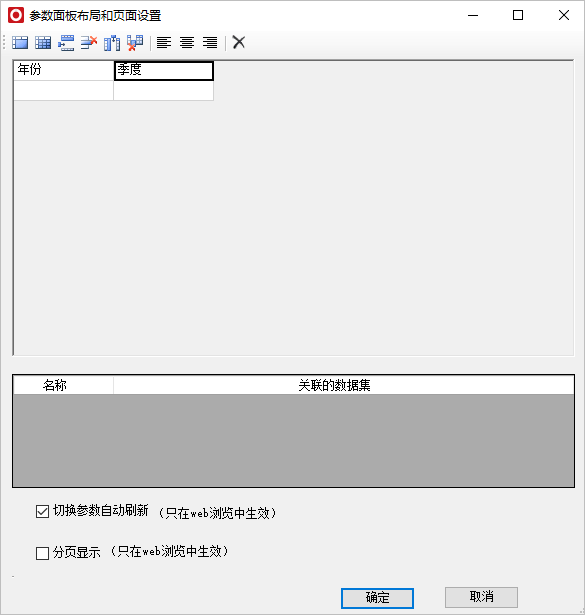The image size is (585, 615).
Task: Enable 分页显示 checkbox
Action: click(x=42, y=553)
